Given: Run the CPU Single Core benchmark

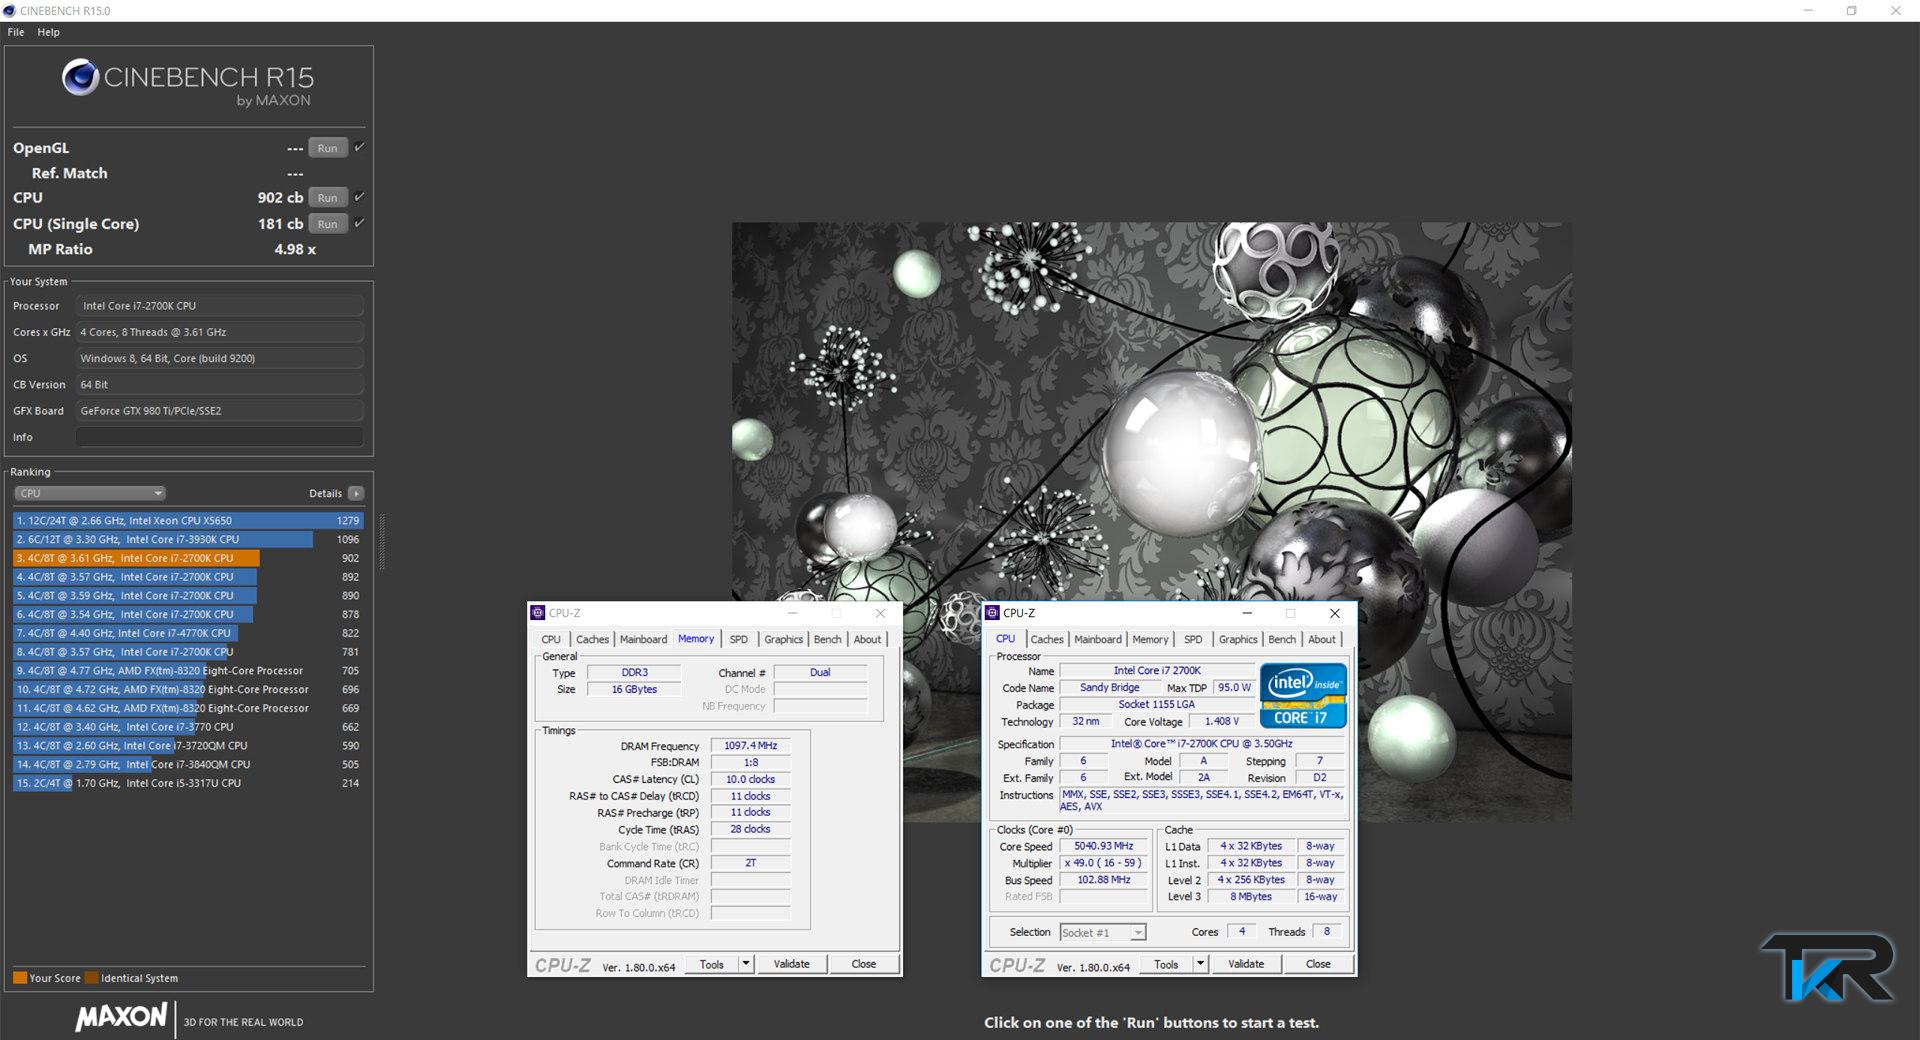Looking at the screenshot, I should pyautogui.click(x=328, y=224).
